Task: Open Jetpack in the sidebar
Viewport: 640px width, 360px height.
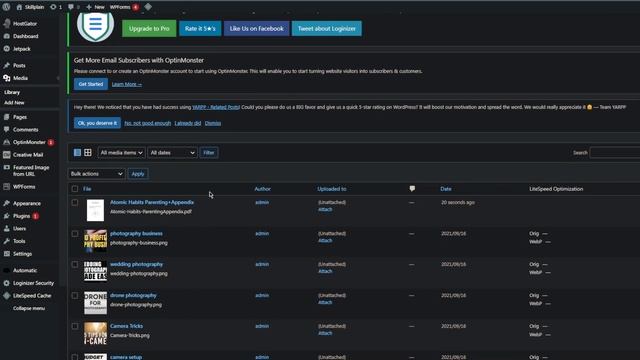Action: (x=21, y=49)
